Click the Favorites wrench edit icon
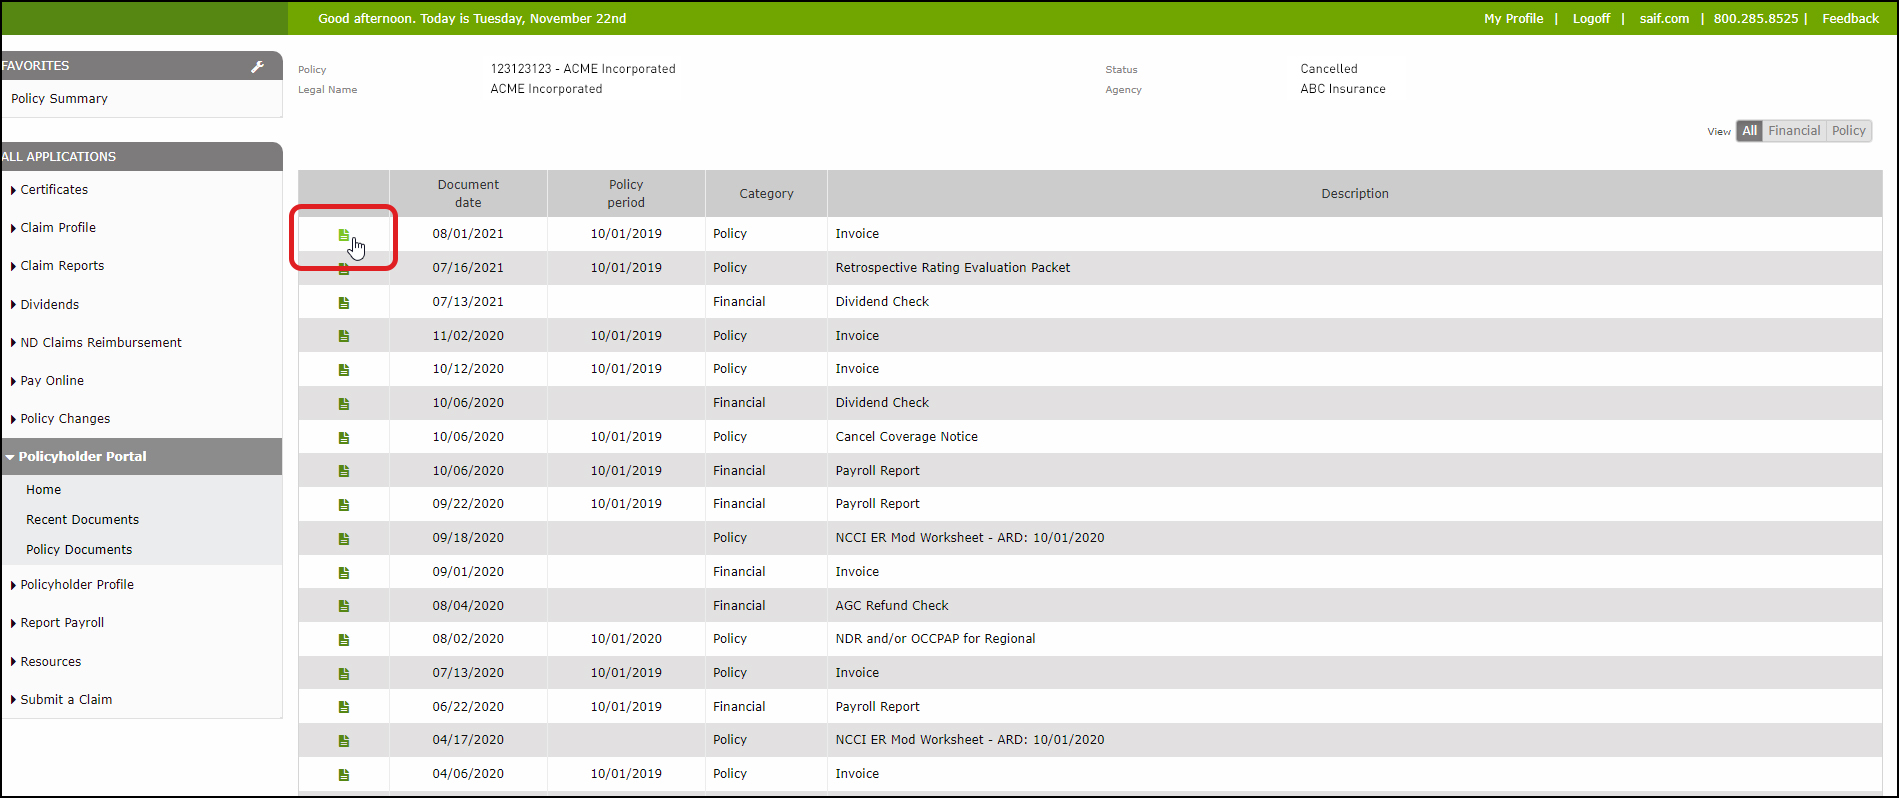Image resolution: width=1899 pixels, height=798 pixels. tap(257, 67)
